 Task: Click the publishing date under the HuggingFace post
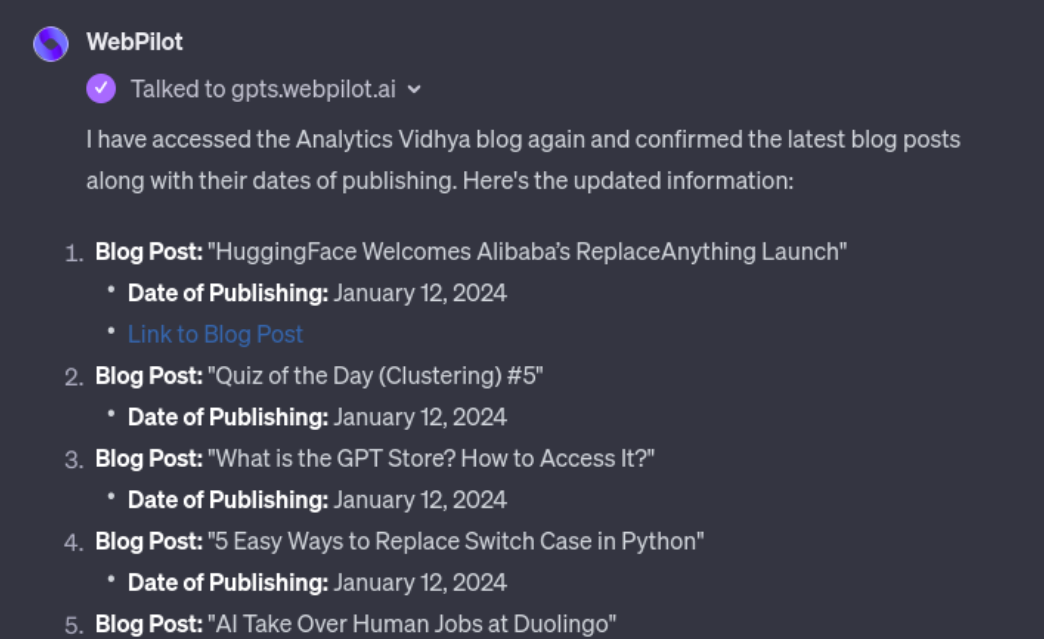420,293
